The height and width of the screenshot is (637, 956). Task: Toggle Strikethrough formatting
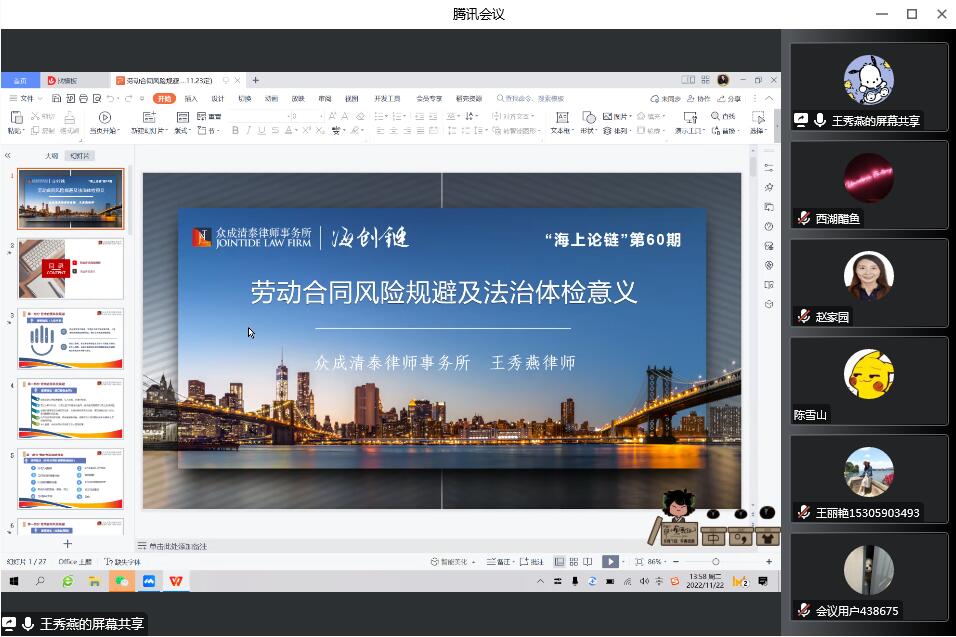pos(275,130)
